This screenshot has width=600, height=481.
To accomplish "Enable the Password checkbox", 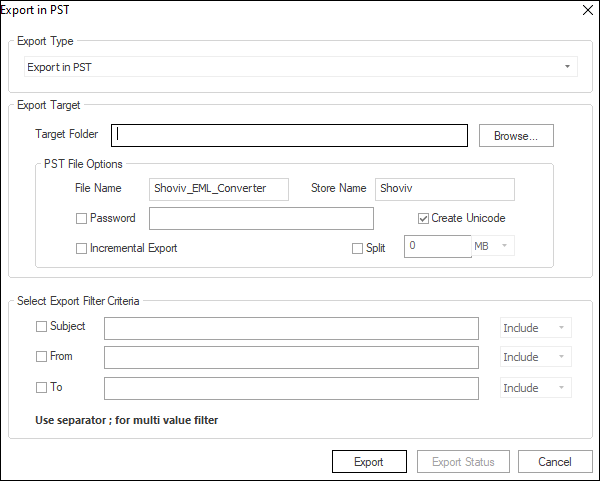I will (81, 218).
